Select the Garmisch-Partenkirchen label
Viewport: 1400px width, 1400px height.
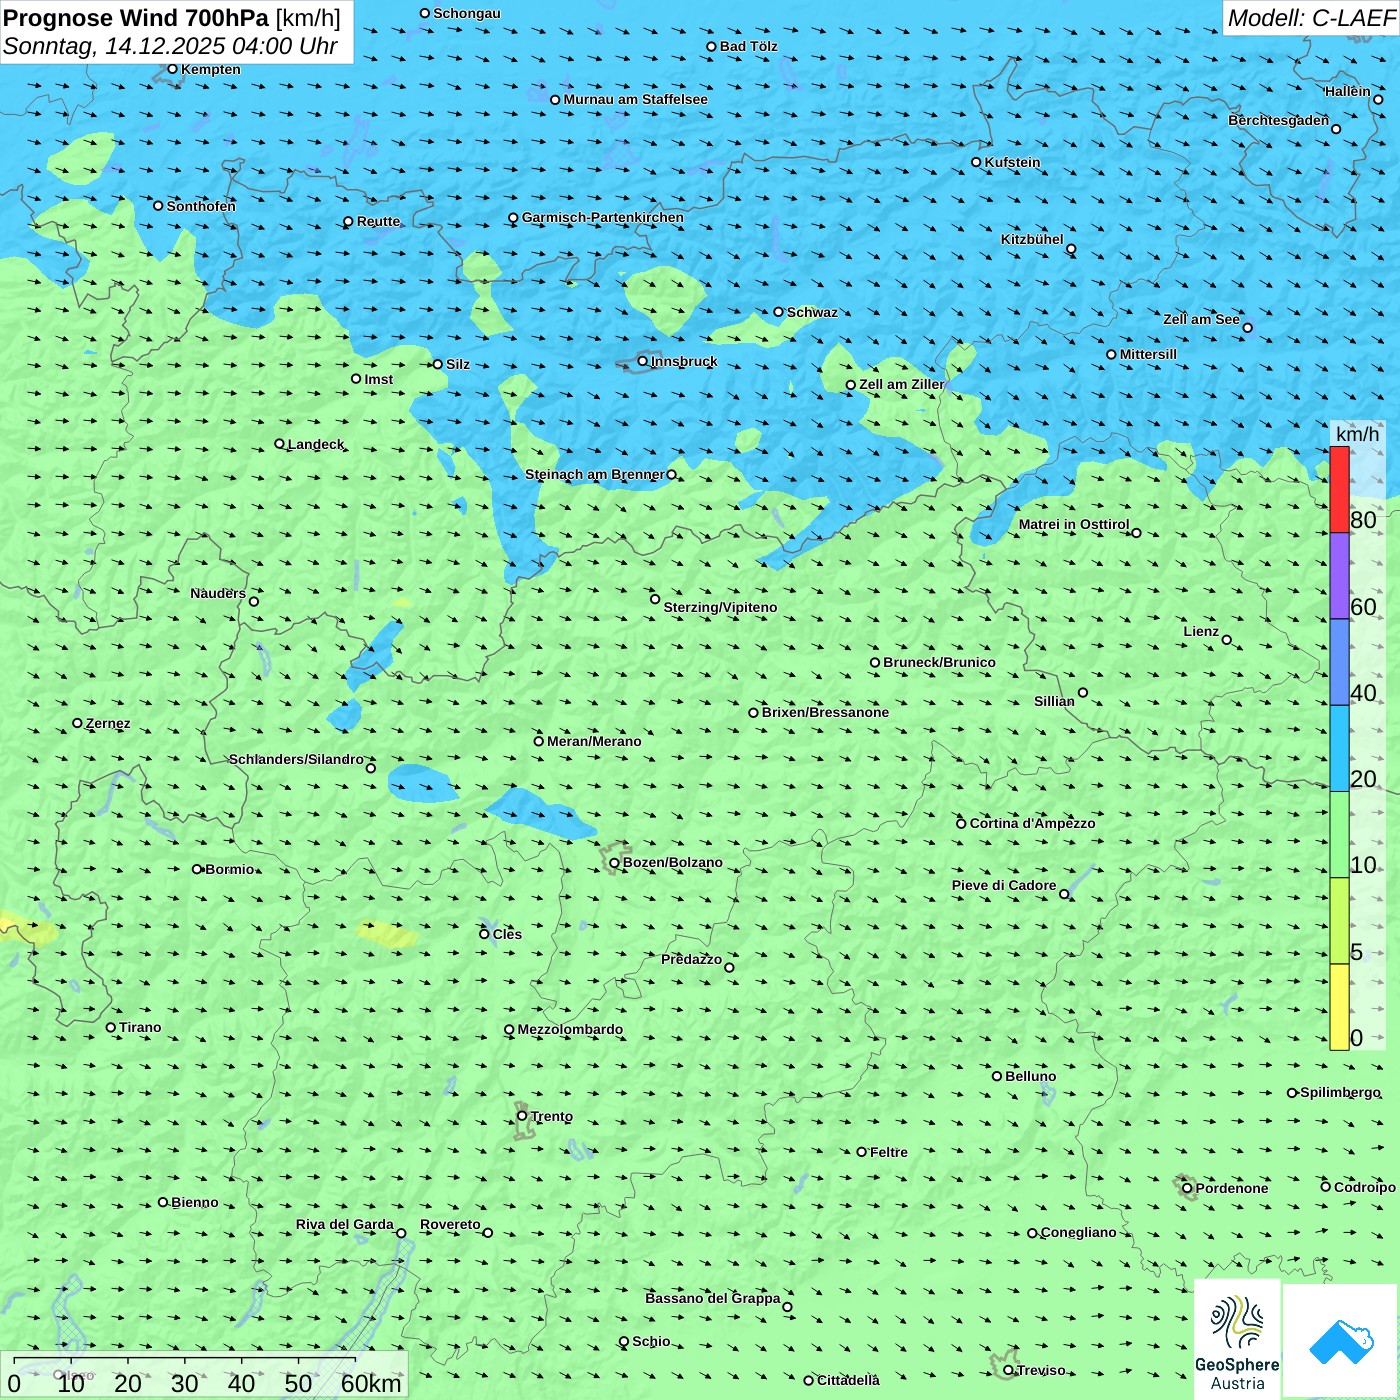(603, 217)
